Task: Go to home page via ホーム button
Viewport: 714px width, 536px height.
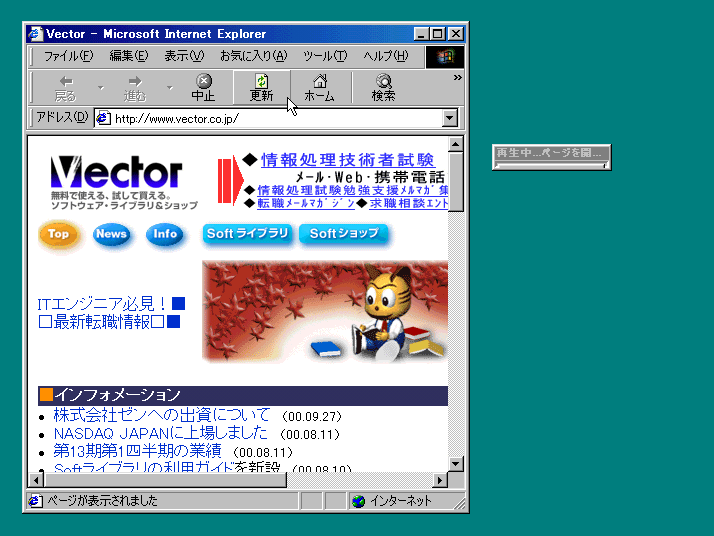Action: pos(319,87)
